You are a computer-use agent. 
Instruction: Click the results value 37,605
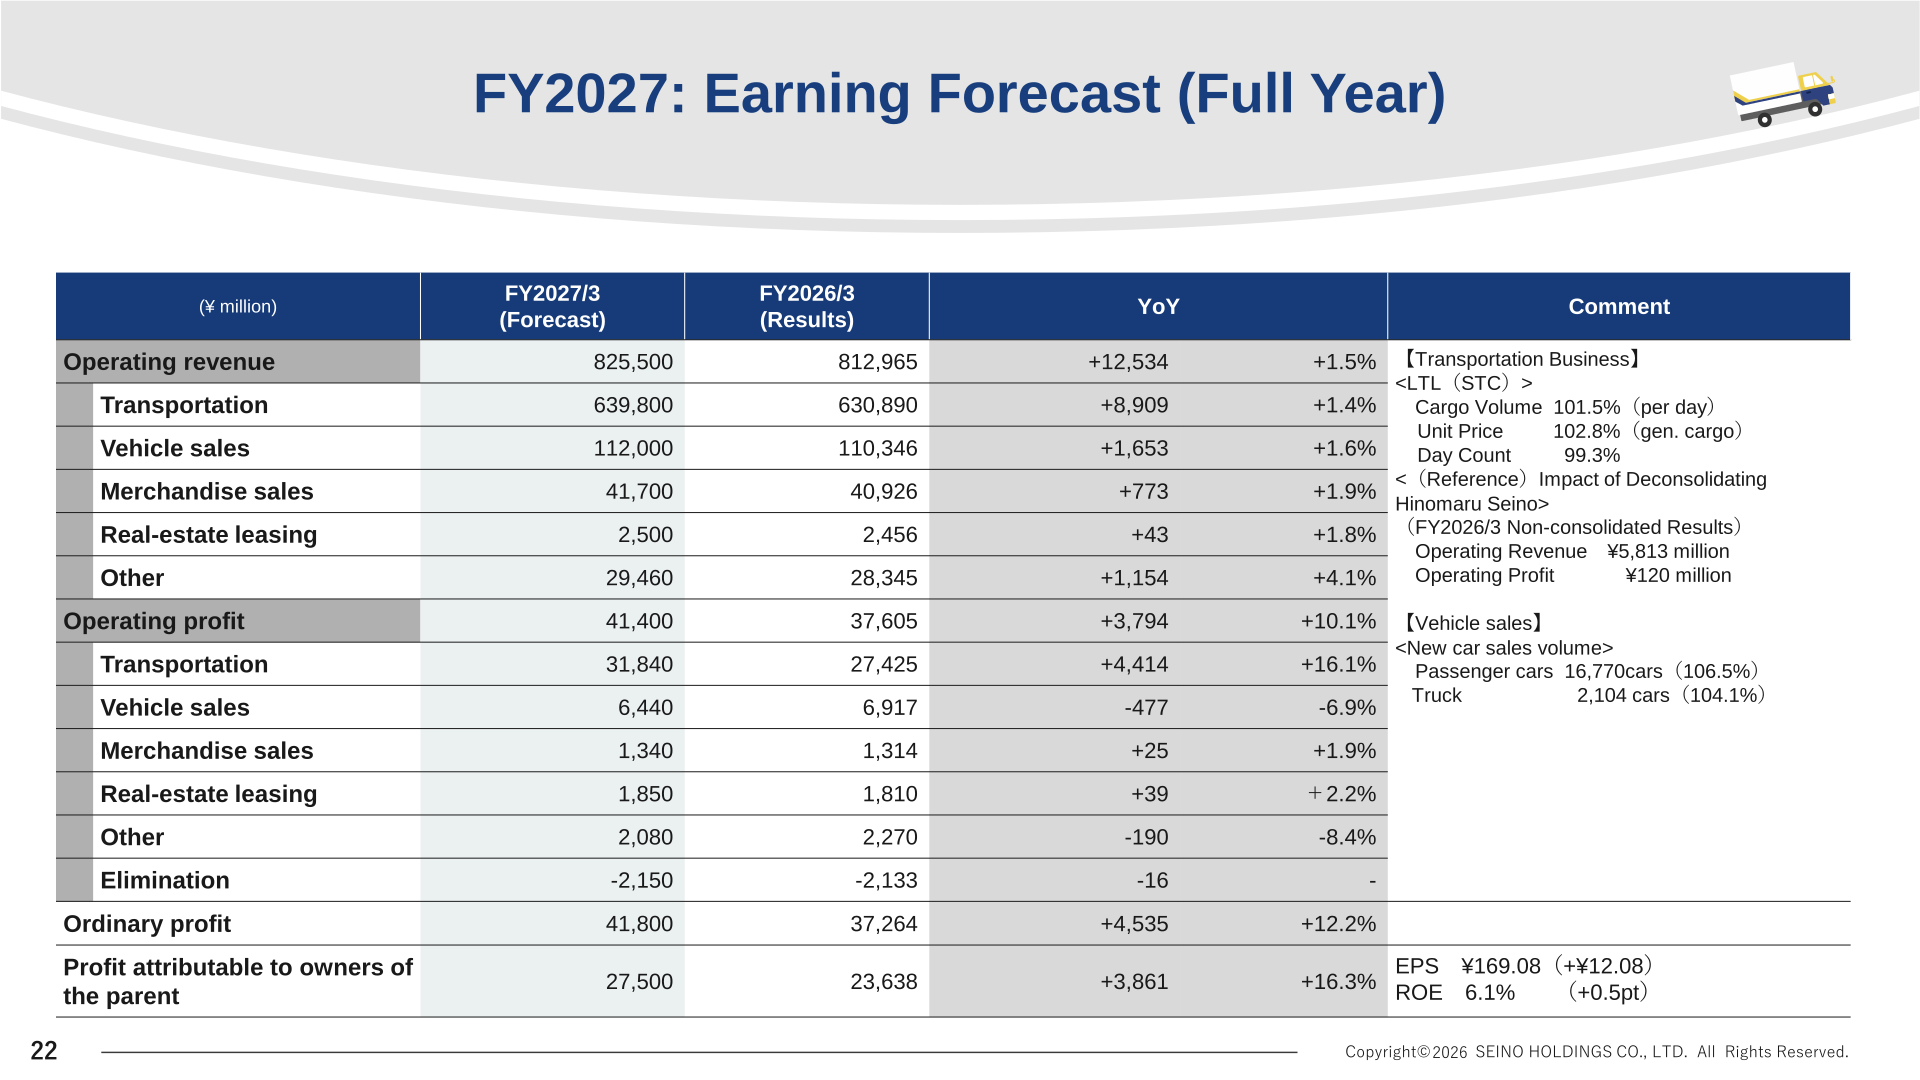pyautogui.click(x=884, y=621)
